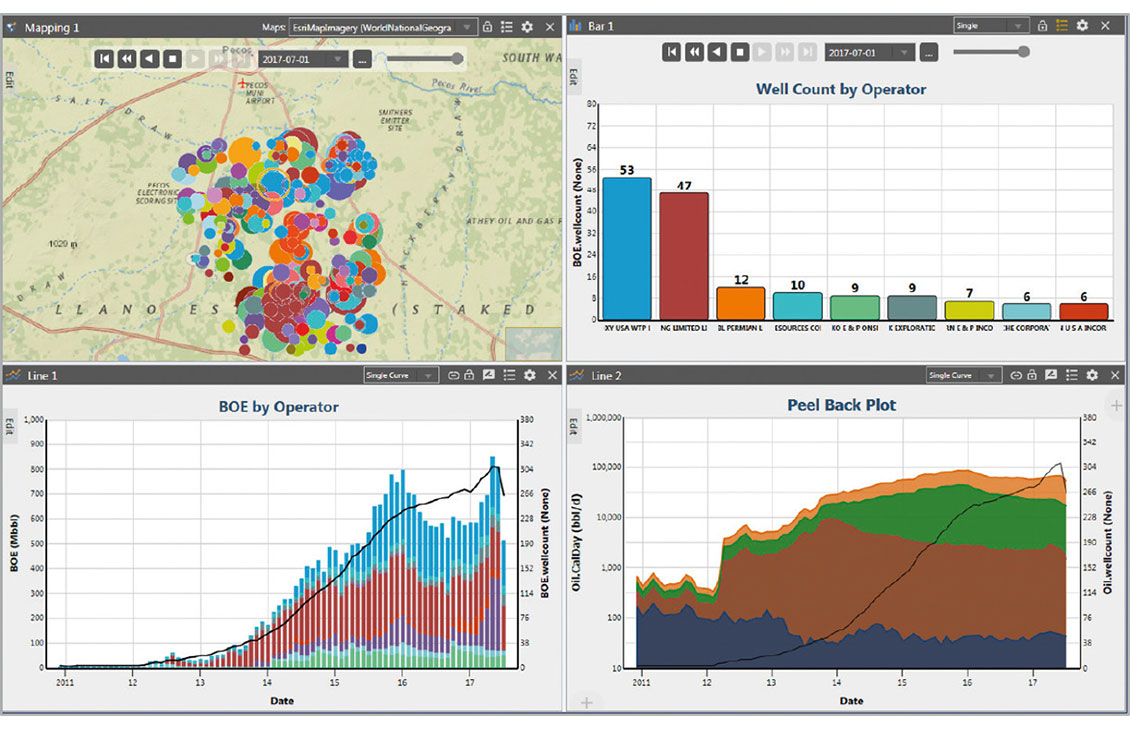Open legend list in Line 1 panel

click(x=509, y=375)
